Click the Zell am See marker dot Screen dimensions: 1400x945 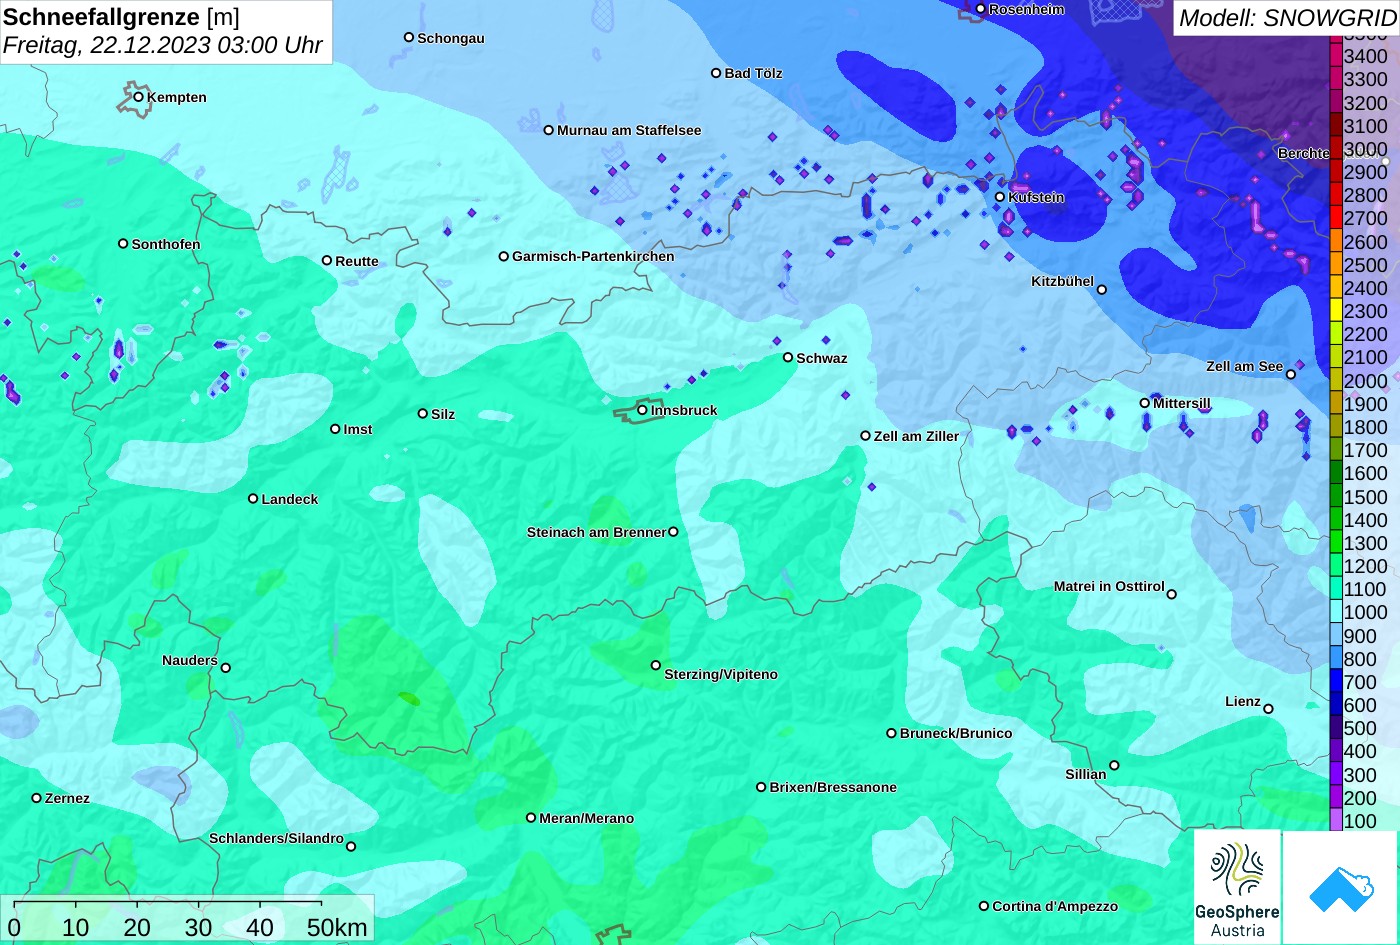[x=1291, y=375]
